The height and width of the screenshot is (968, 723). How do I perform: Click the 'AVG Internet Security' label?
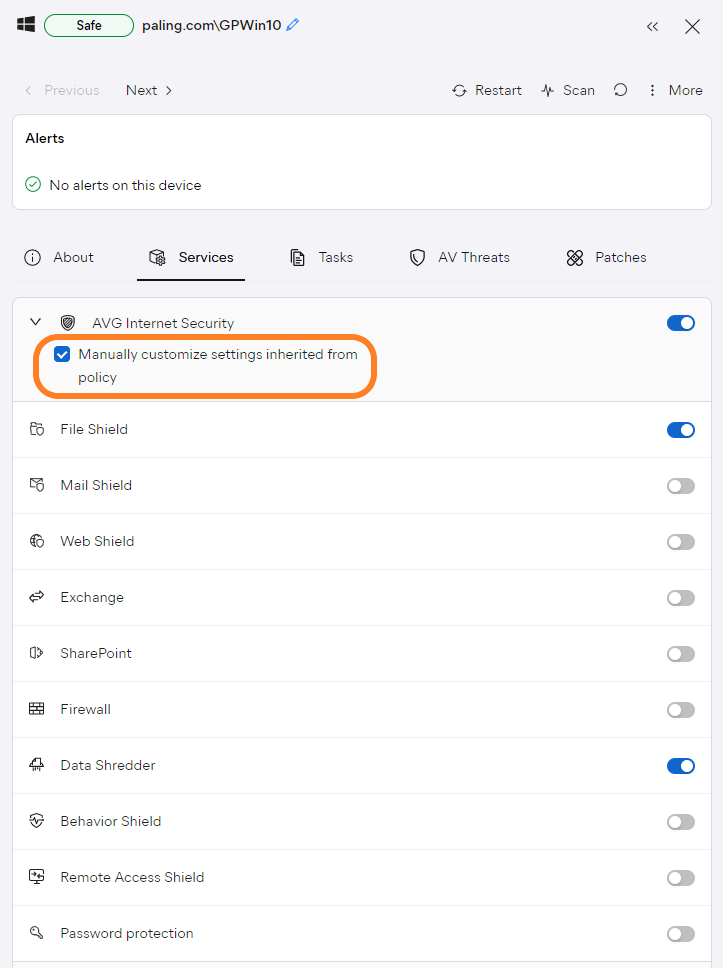(x=163, y=323)
